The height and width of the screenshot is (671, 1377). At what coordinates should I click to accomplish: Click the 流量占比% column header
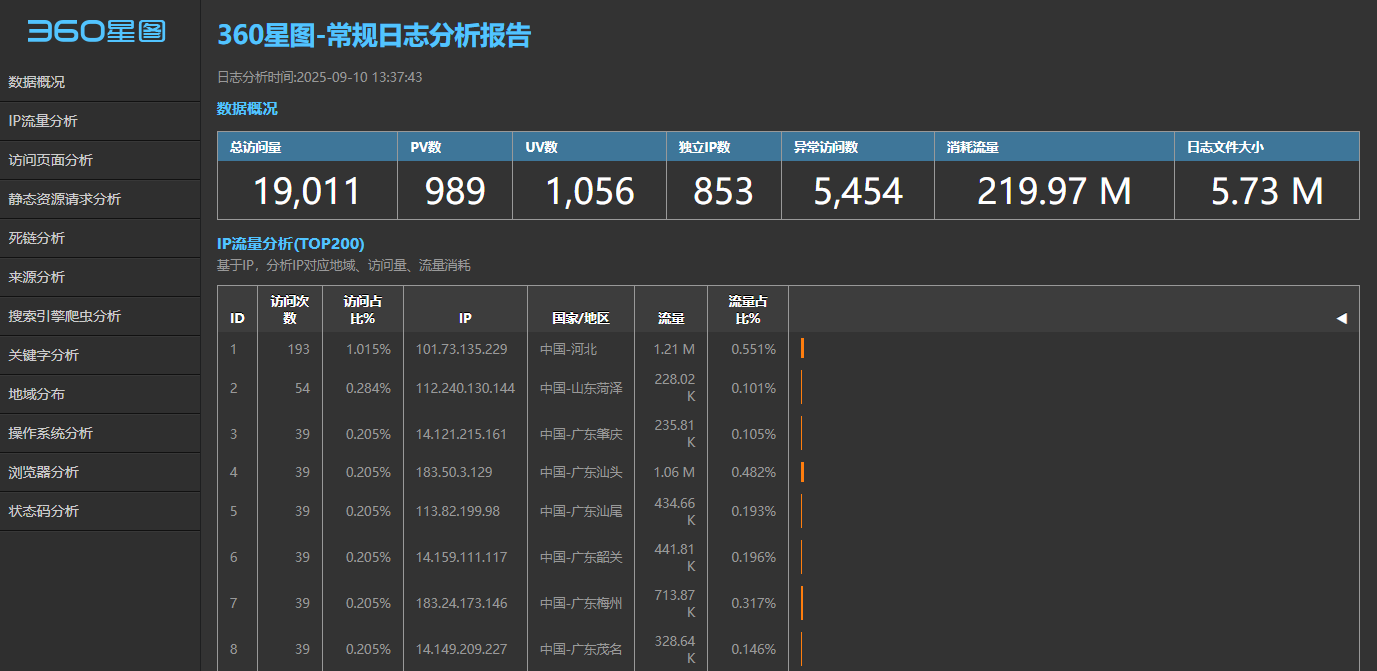click(x=748, y=309)
